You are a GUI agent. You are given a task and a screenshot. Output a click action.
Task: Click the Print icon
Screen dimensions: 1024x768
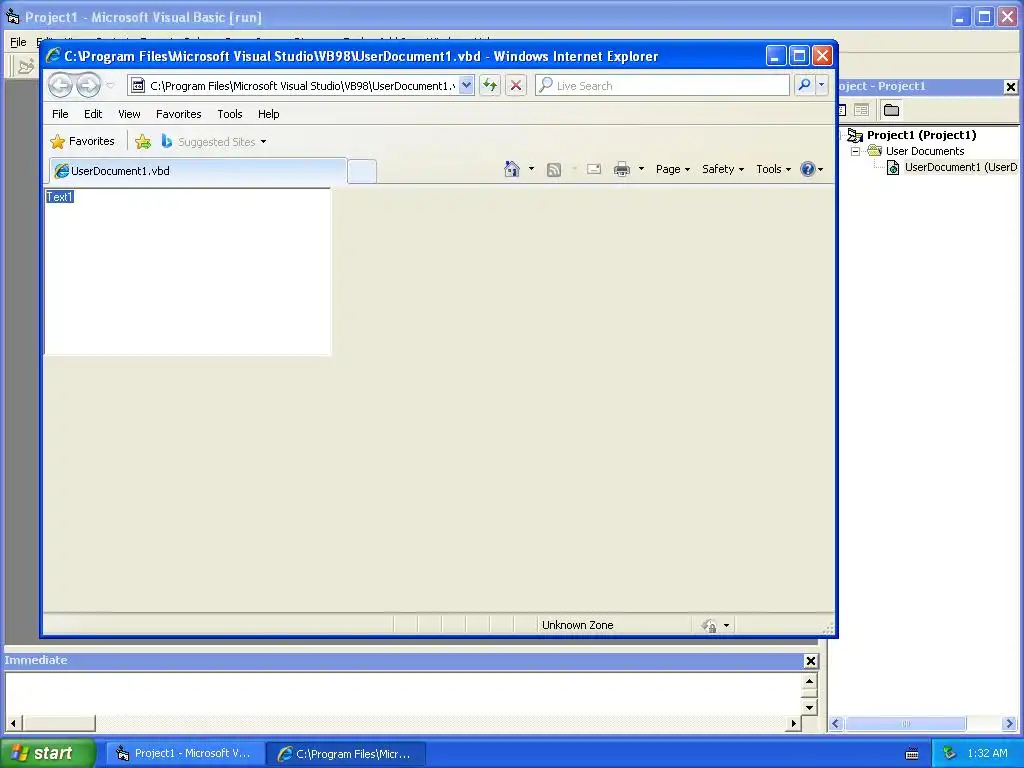click(x=622, y=169)
